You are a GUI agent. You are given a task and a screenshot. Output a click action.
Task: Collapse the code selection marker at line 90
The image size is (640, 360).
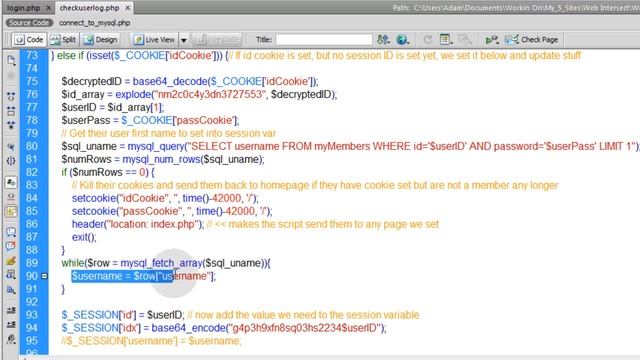tap(44, 276)
